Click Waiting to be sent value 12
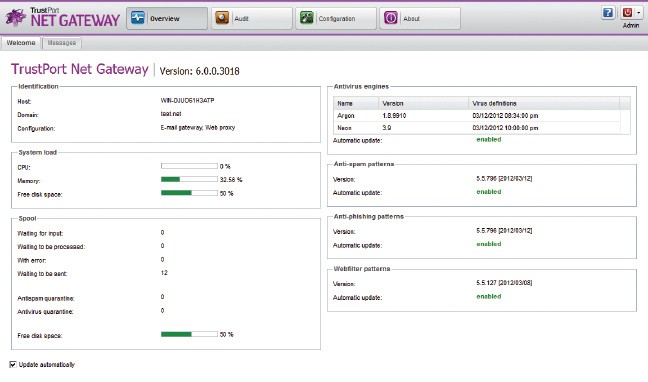The image size is (648, 382). [x=164, y=273]
